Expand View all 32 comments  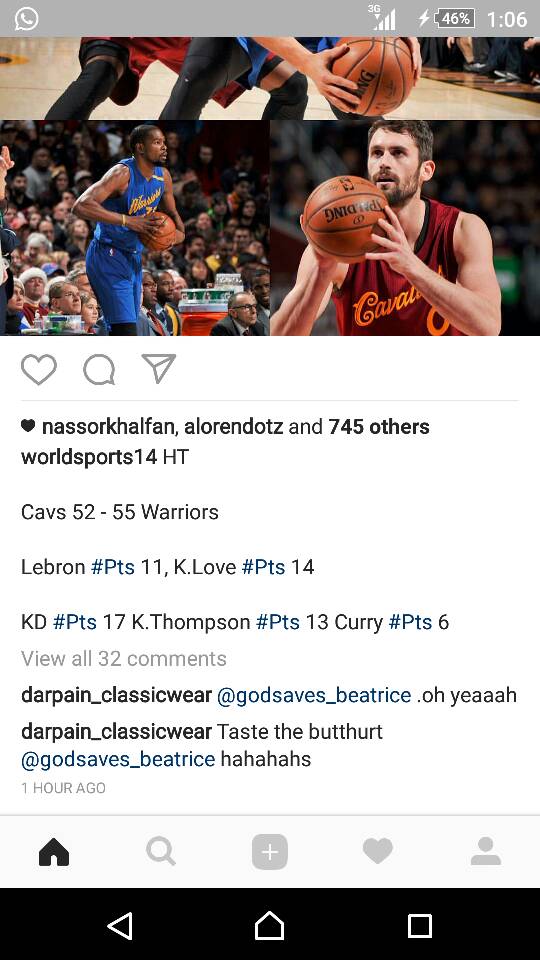(124, 659)
